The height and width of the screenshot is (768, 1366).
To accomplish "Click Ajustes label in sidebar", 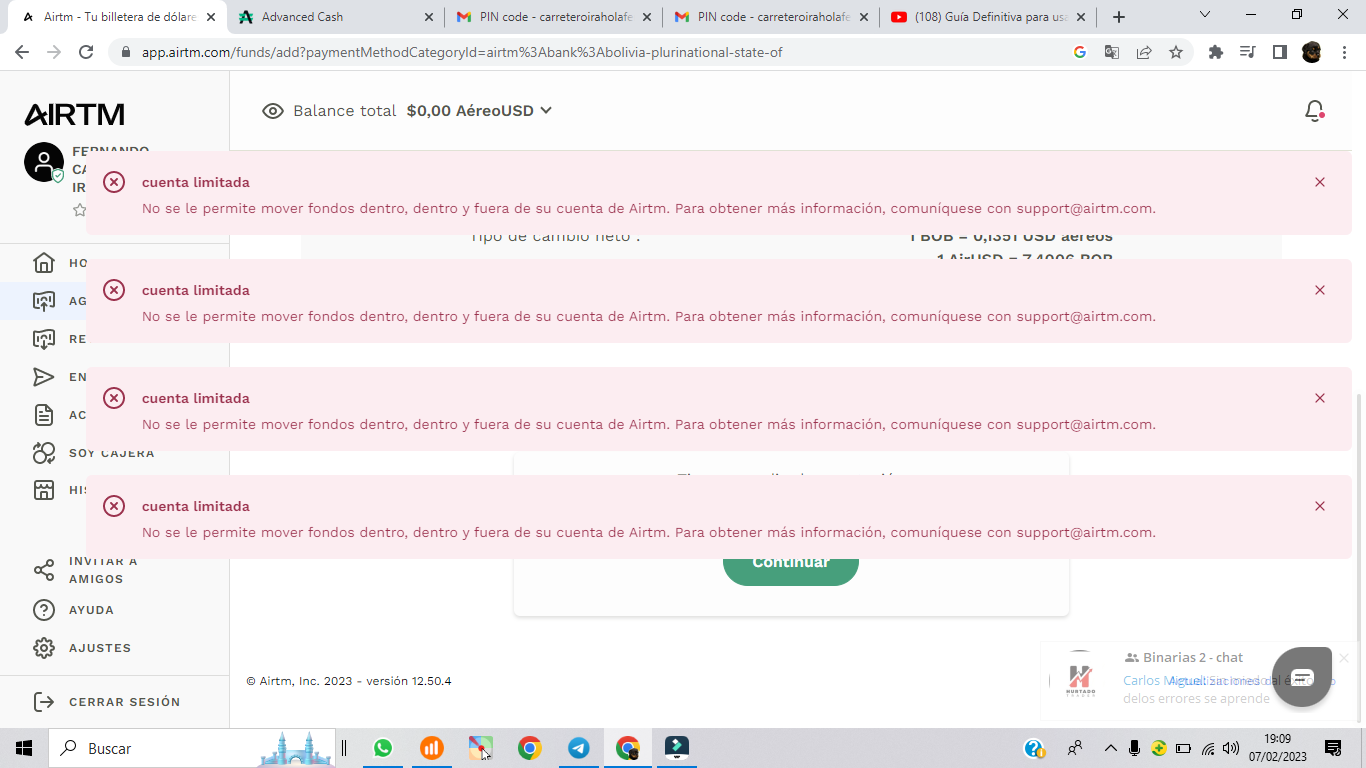I will pyautogui.click(x=100, y=648).
